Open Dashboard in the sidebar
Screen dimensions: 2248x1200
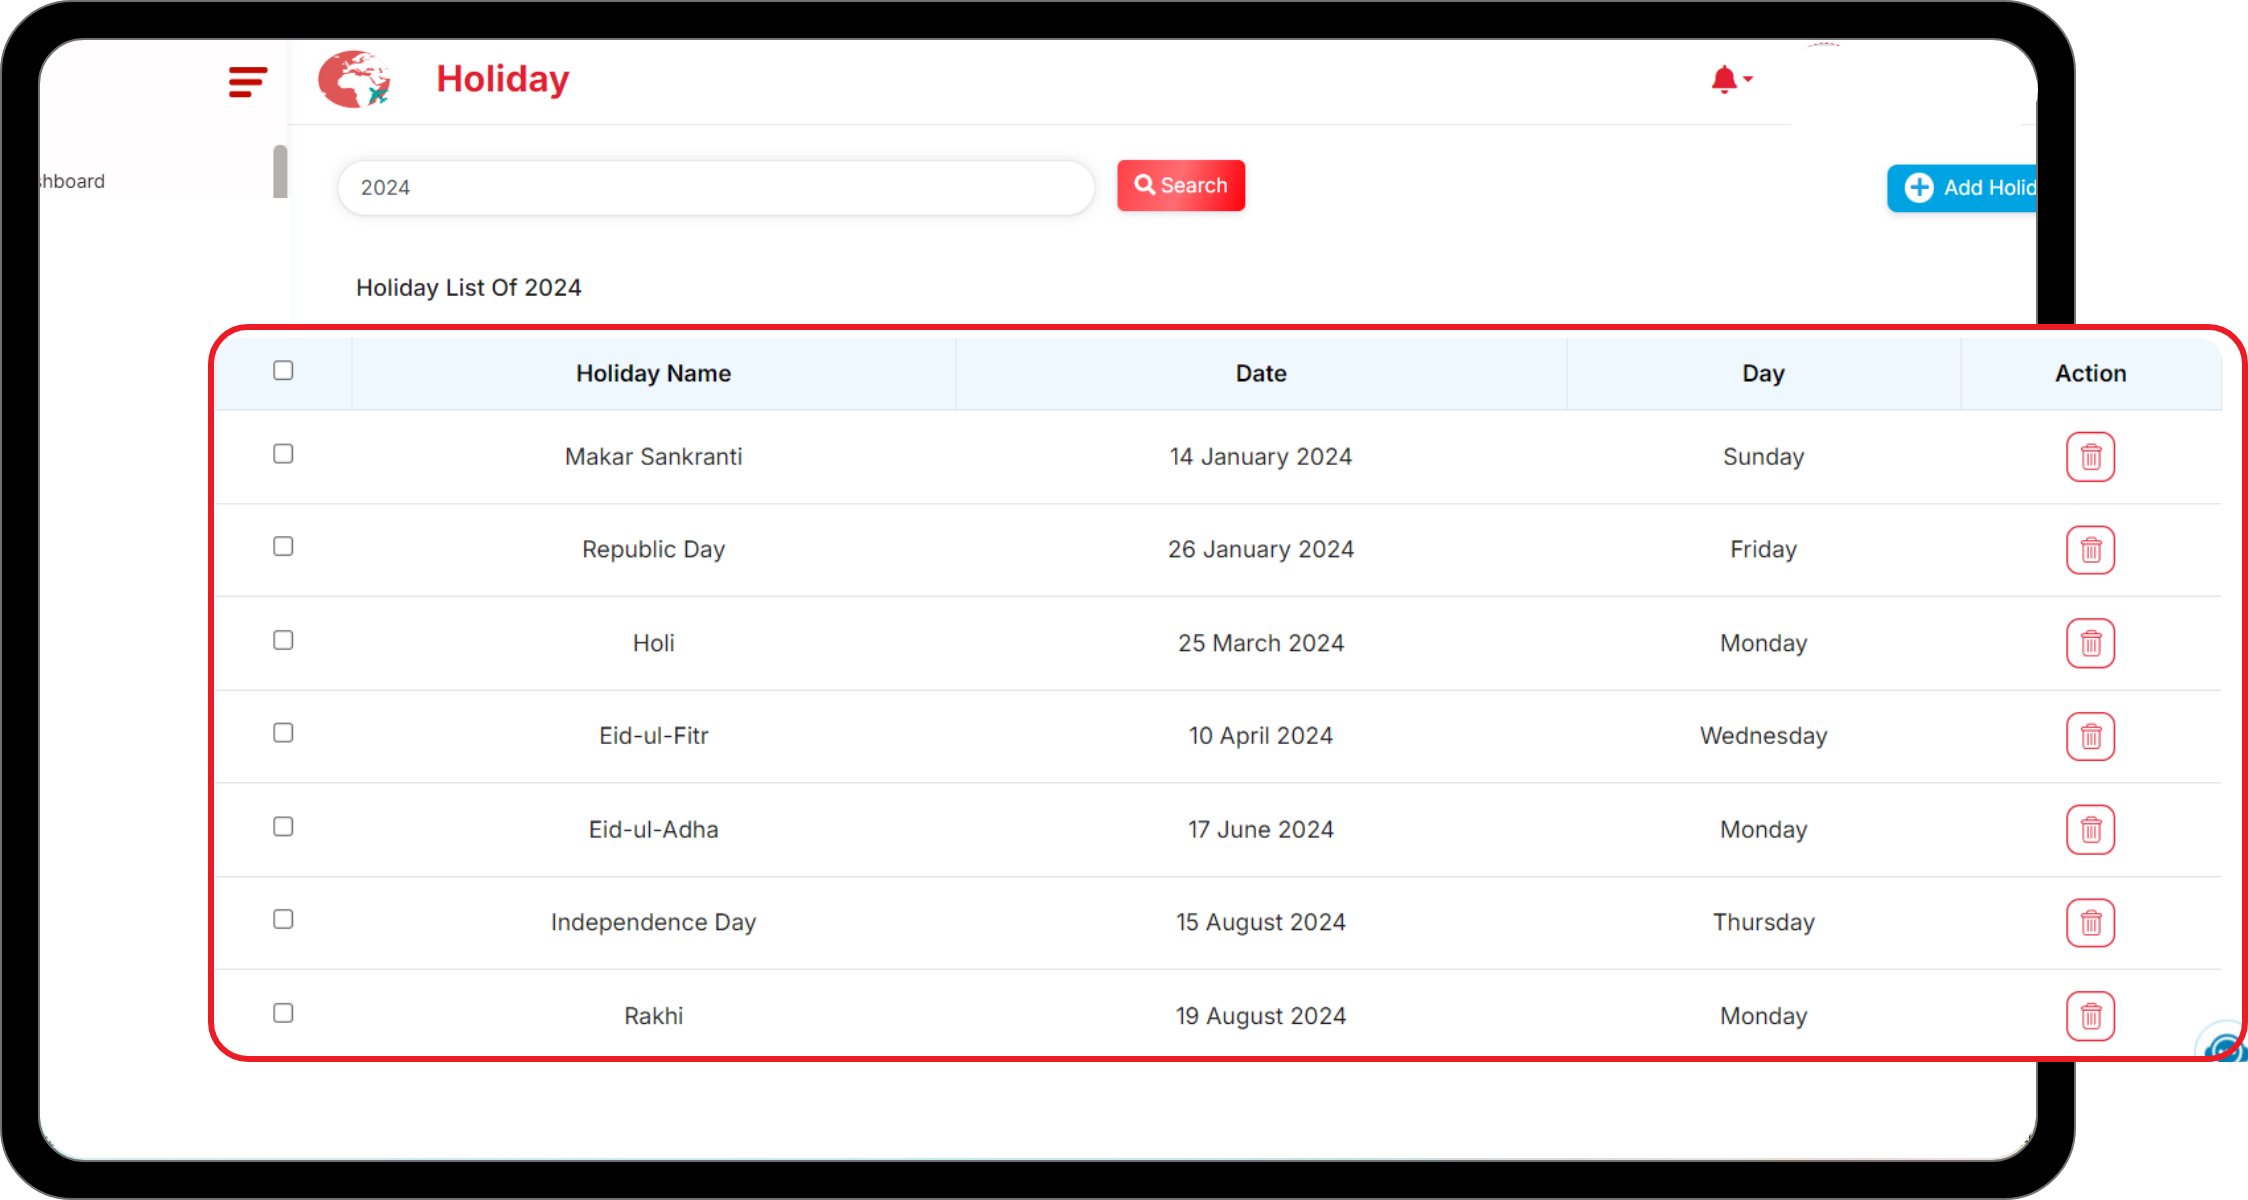coord(72,182)
